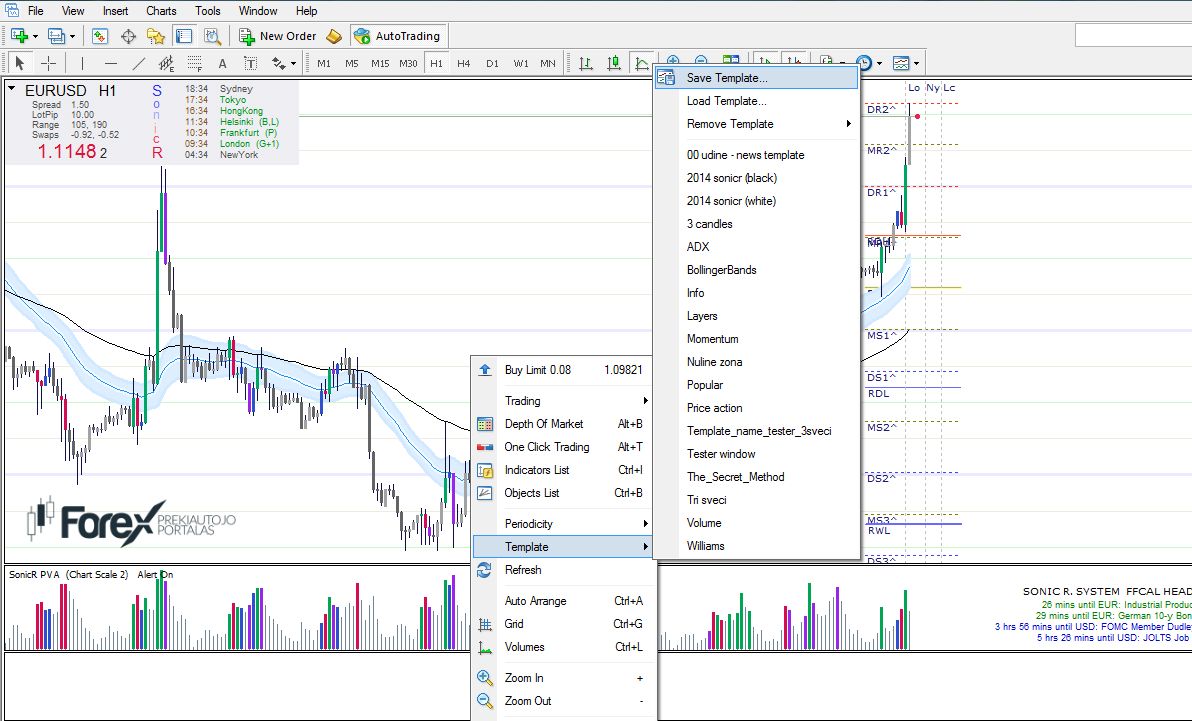Switch to the MN timeframe
Viewport: 1192px width, 721px height.
(548, 63)
